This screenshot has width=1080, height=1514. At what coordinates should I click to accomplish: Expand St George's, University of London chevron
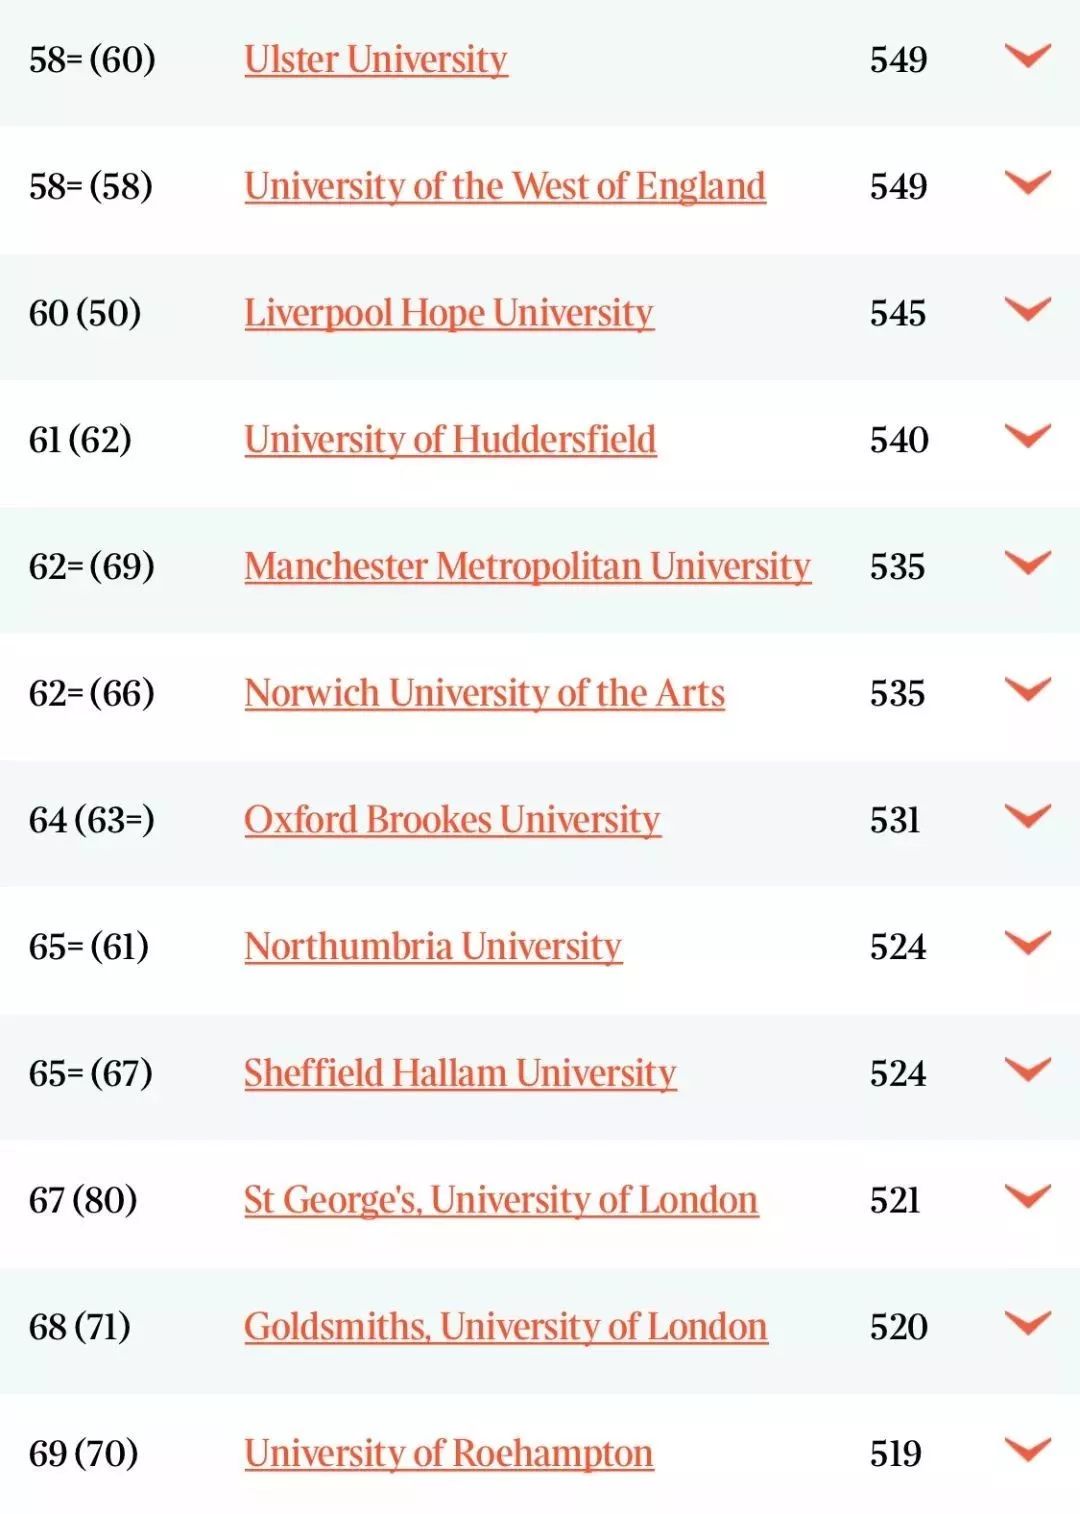[x=1028, y=1197]
